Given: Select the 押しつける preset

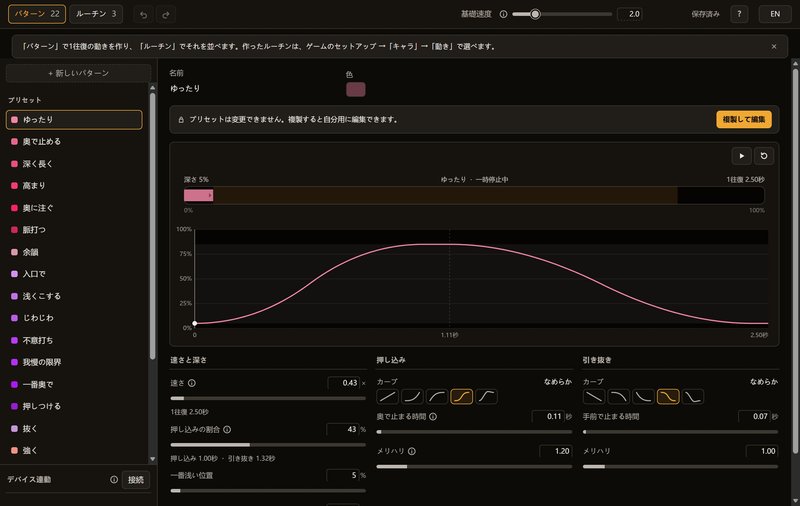Looking at the screenshot, I should 74,406.
